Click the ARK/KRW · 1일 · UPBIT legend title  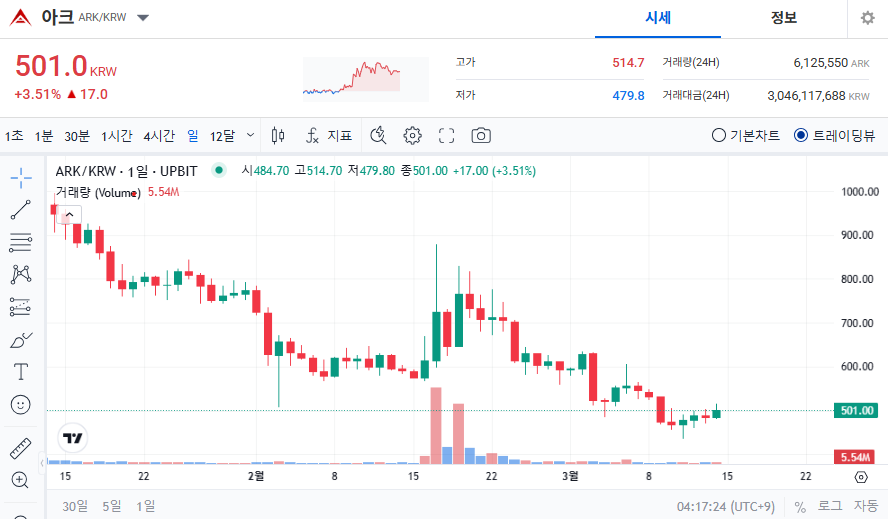(x=126, y=171)
